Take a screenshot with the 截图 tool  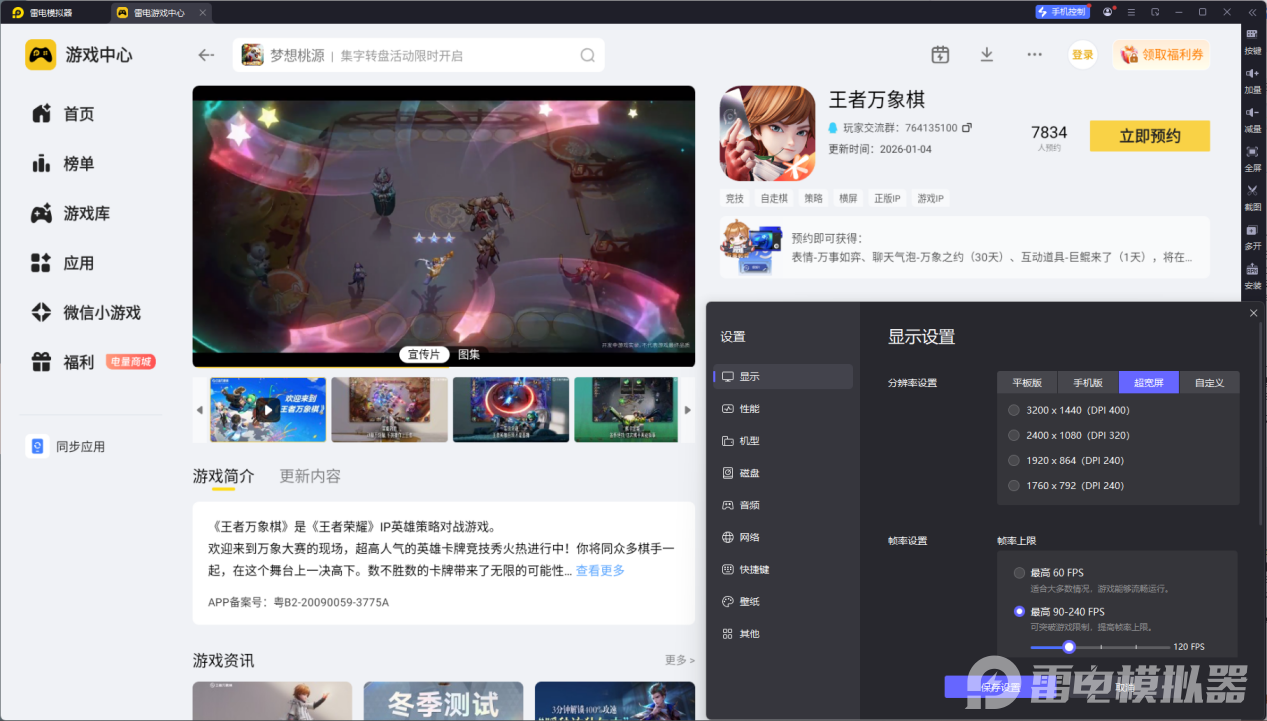point(1252,197)
